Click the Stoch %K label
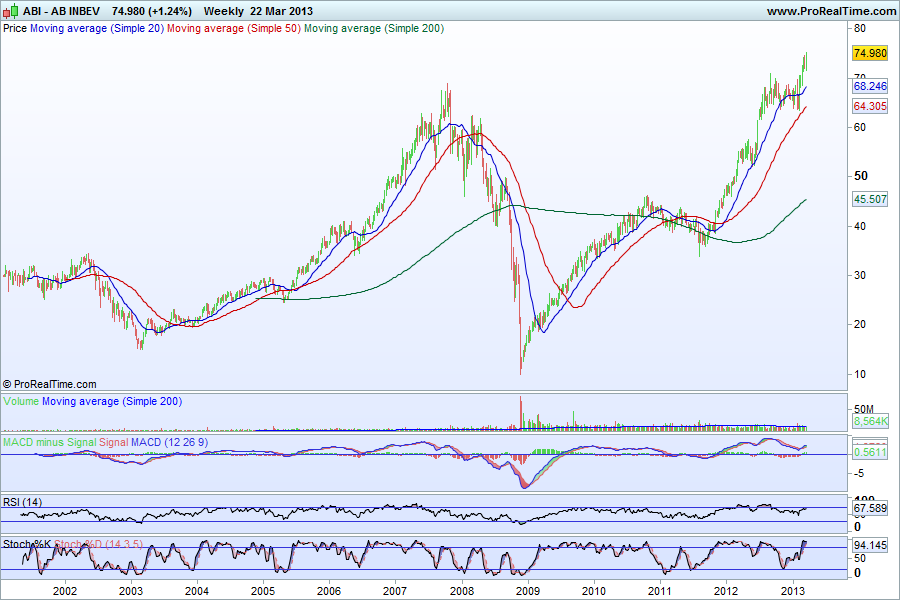This screenshot has height=600, width=900. point(27,544)
